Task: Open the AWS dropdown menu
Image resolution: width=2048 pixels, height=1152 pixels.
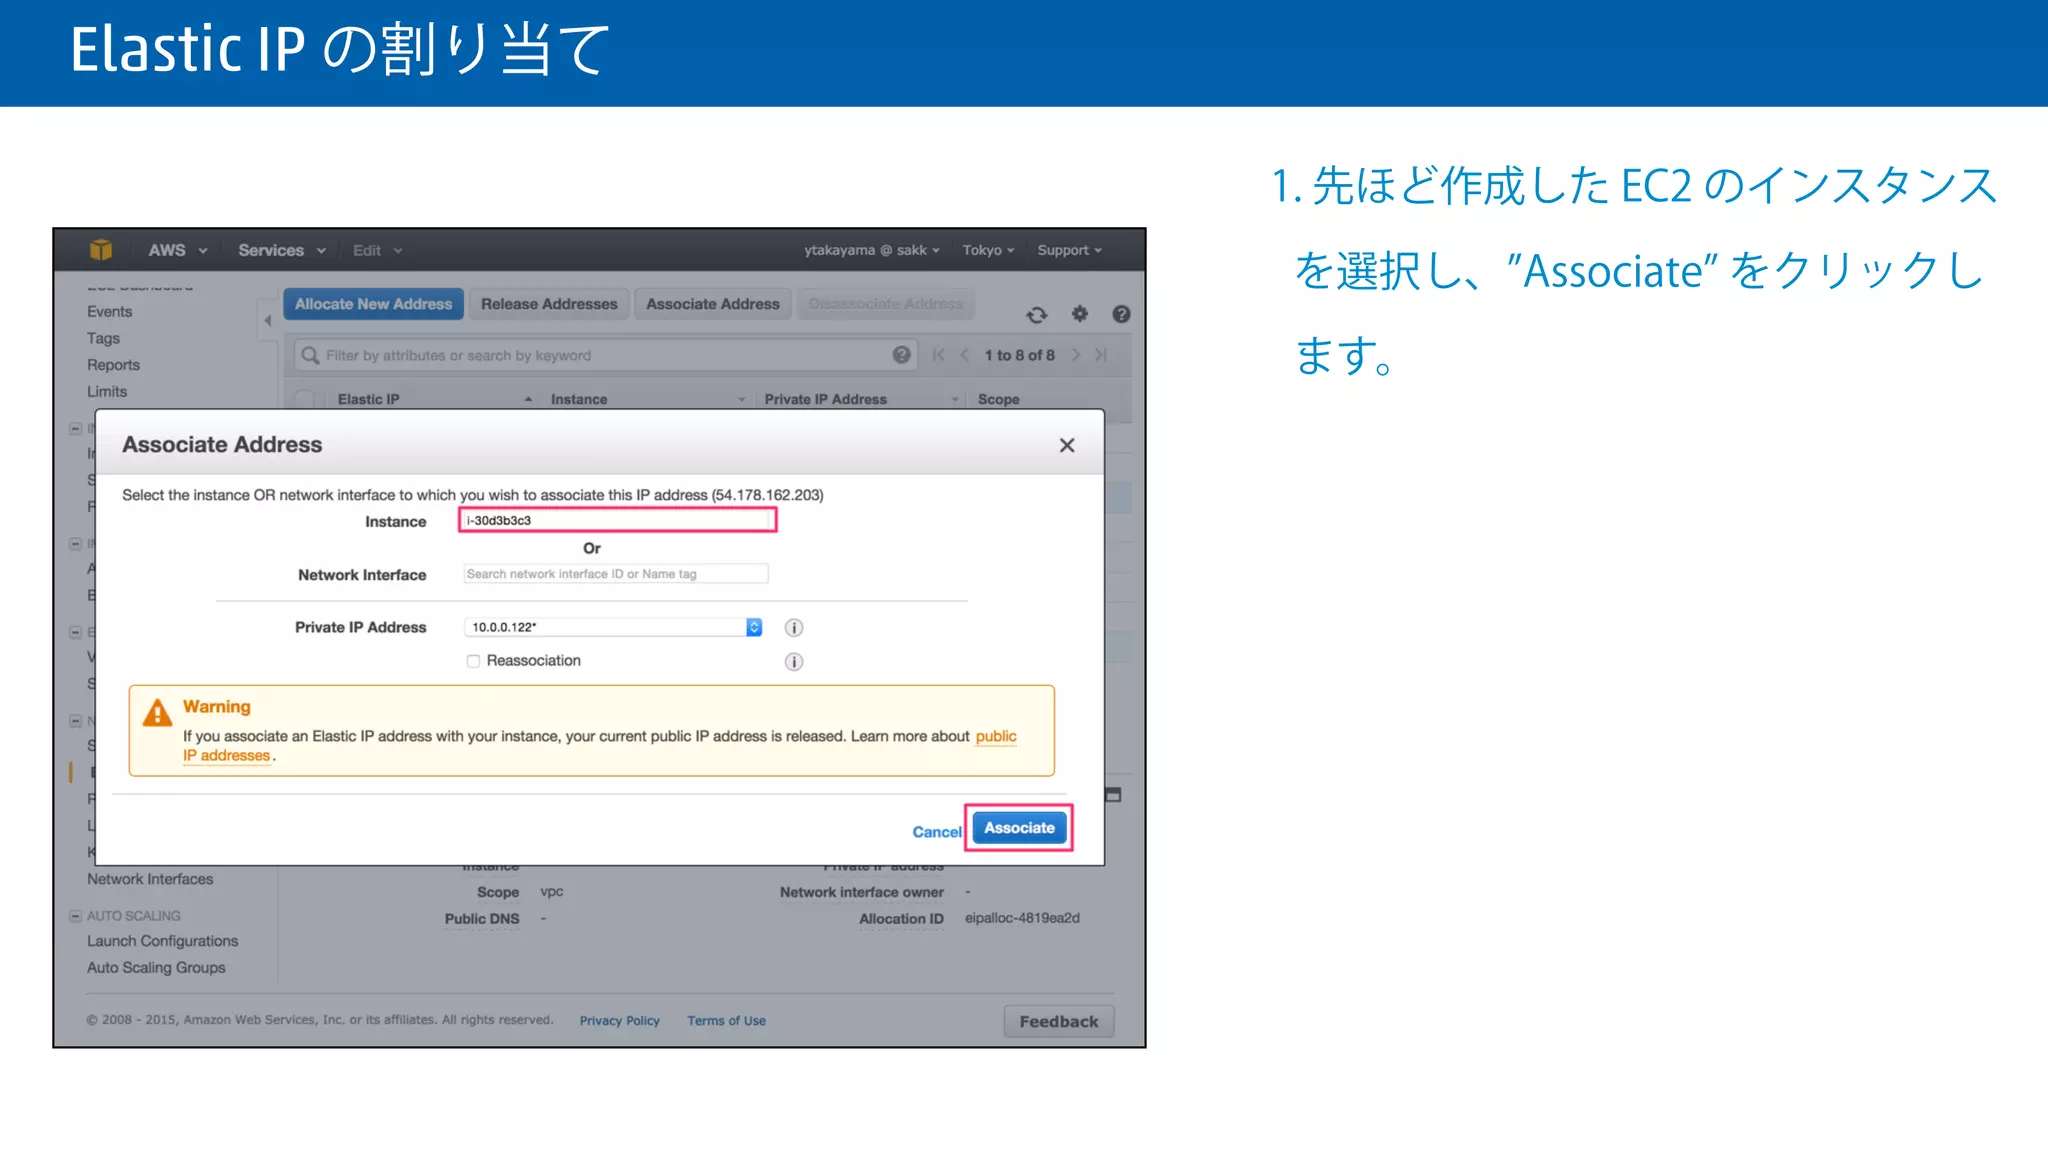Action: pos(177,250)
